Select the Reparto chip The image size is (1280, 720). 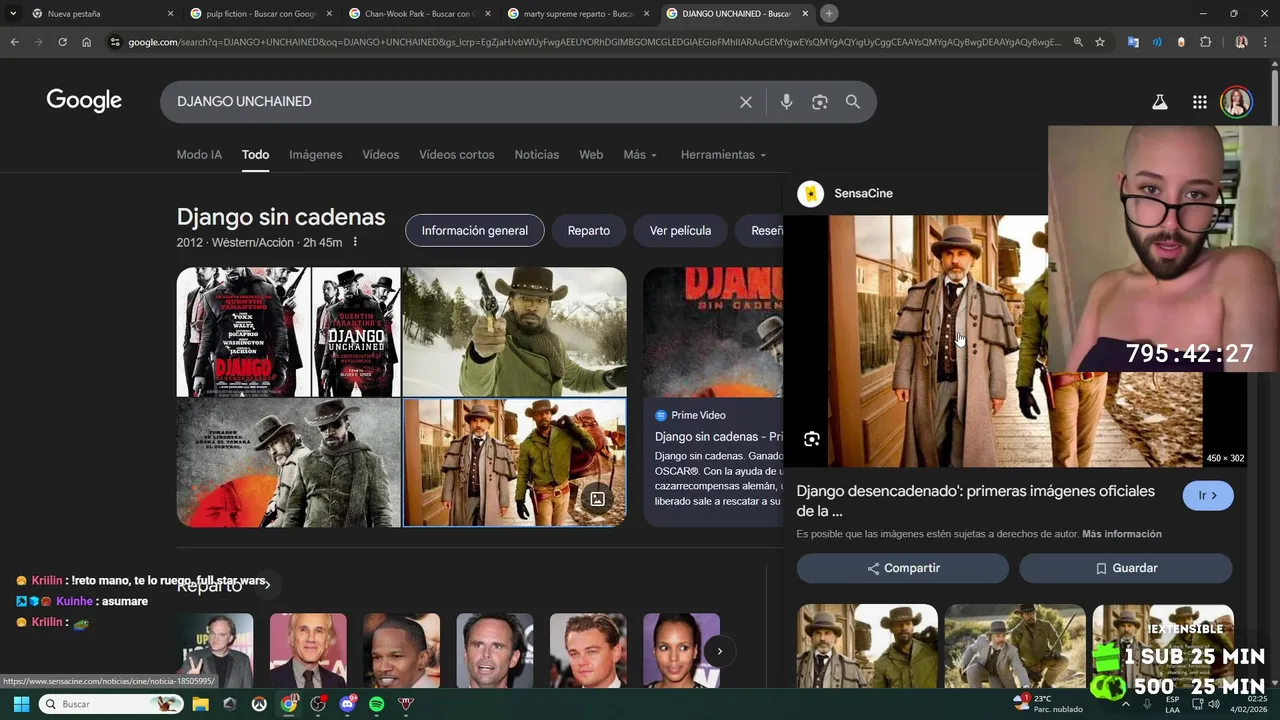(588, 231)
